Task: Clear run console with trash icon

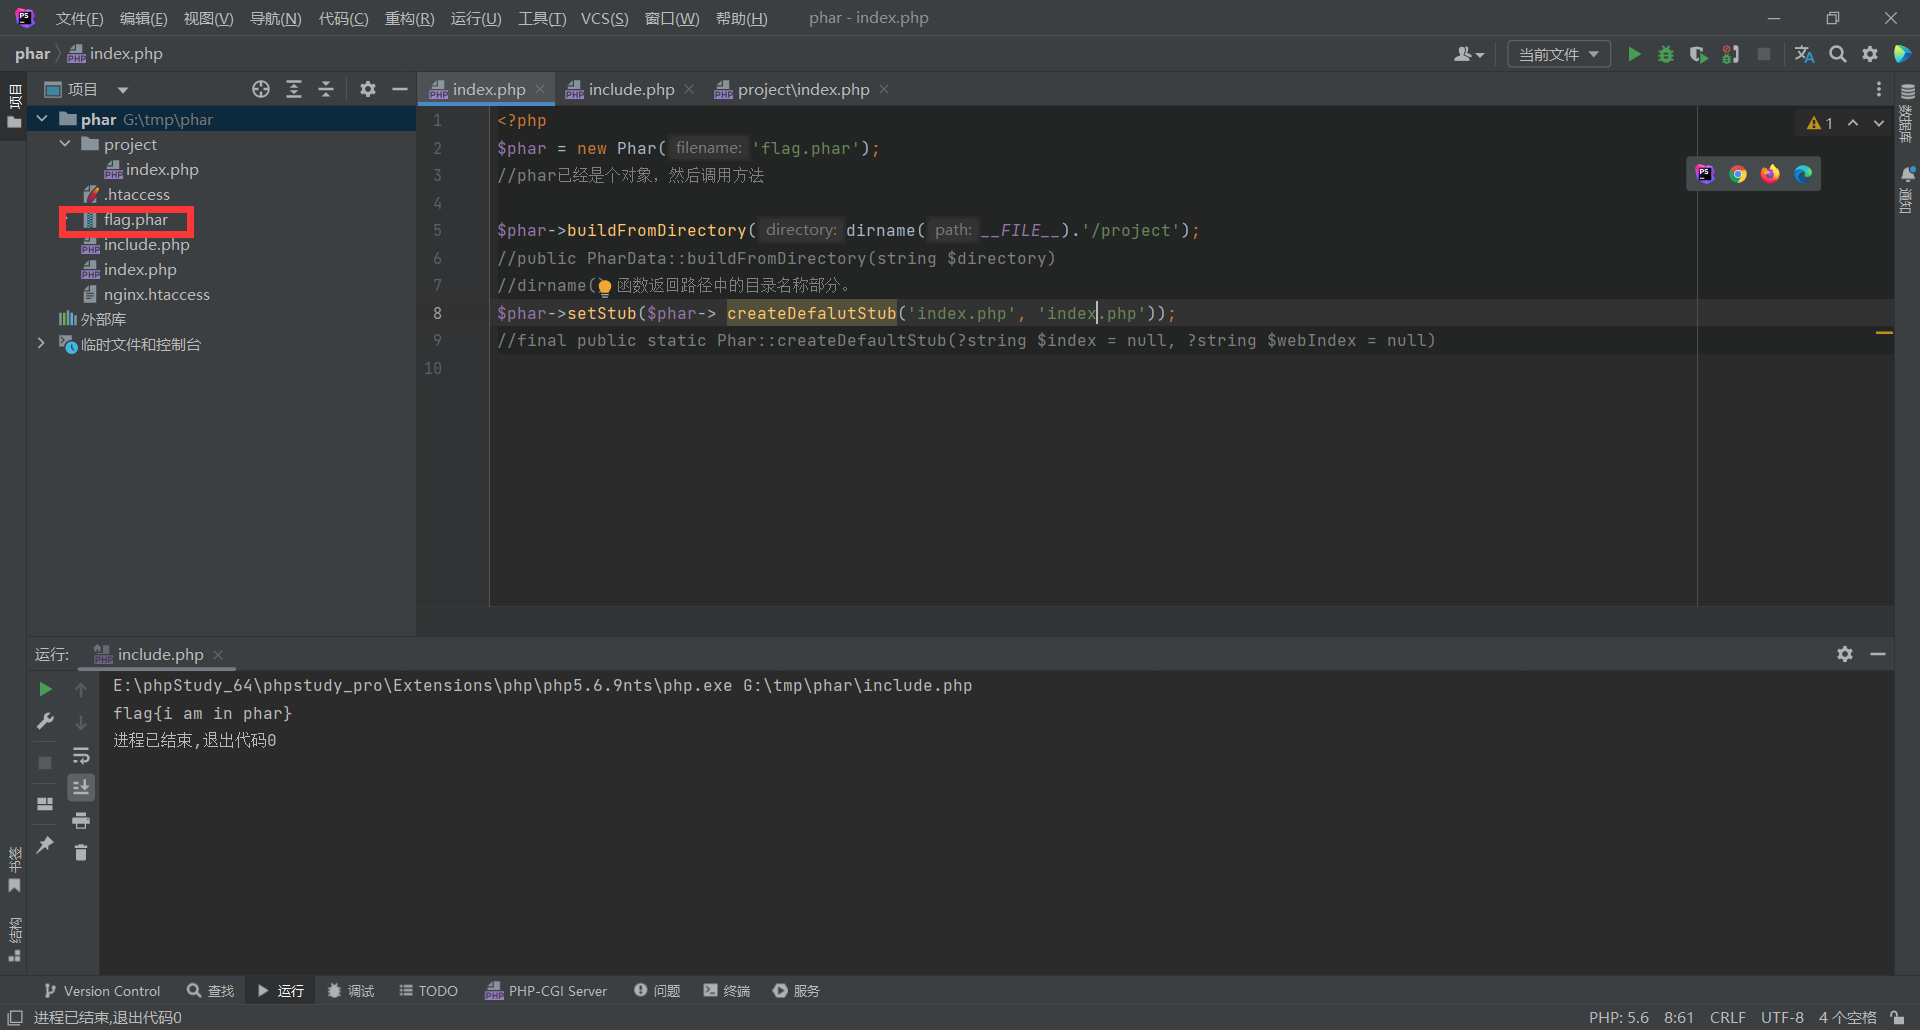Action: click(81, 852)
